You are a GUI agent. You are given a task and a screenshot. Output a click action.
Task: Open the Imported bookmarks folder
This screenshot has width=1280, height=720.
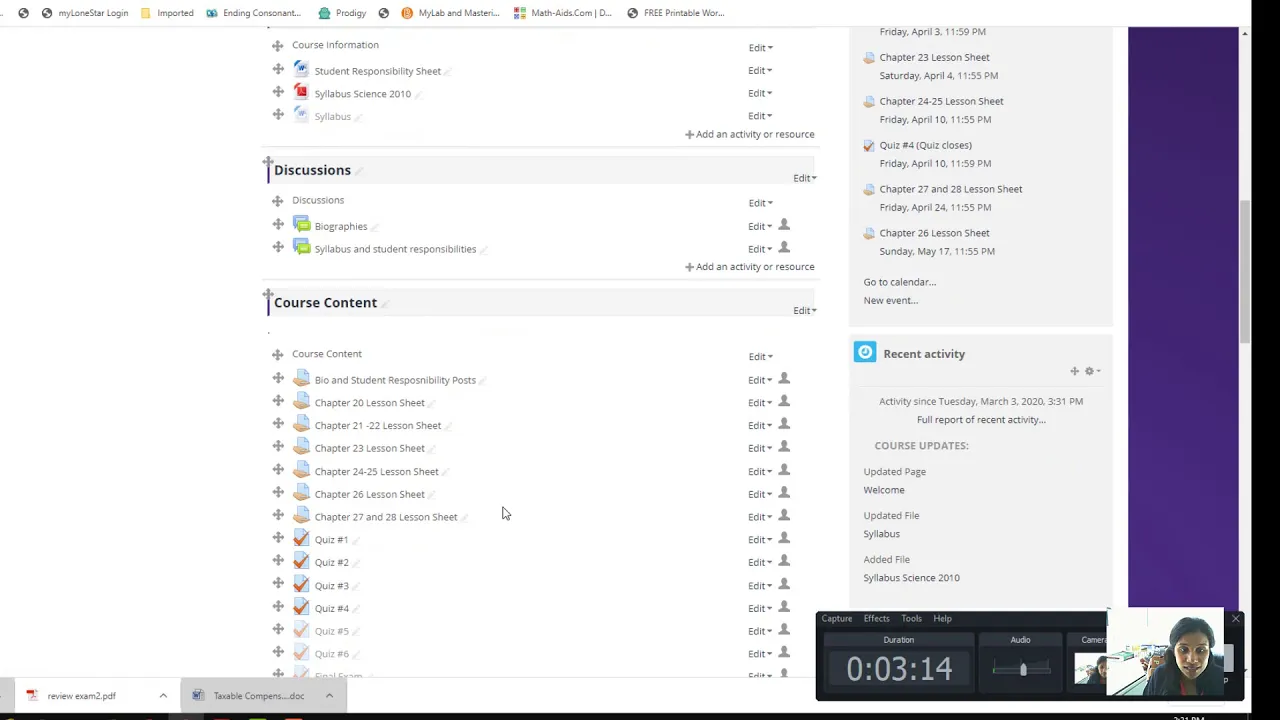pyautogui.click(x=167, y=13)
